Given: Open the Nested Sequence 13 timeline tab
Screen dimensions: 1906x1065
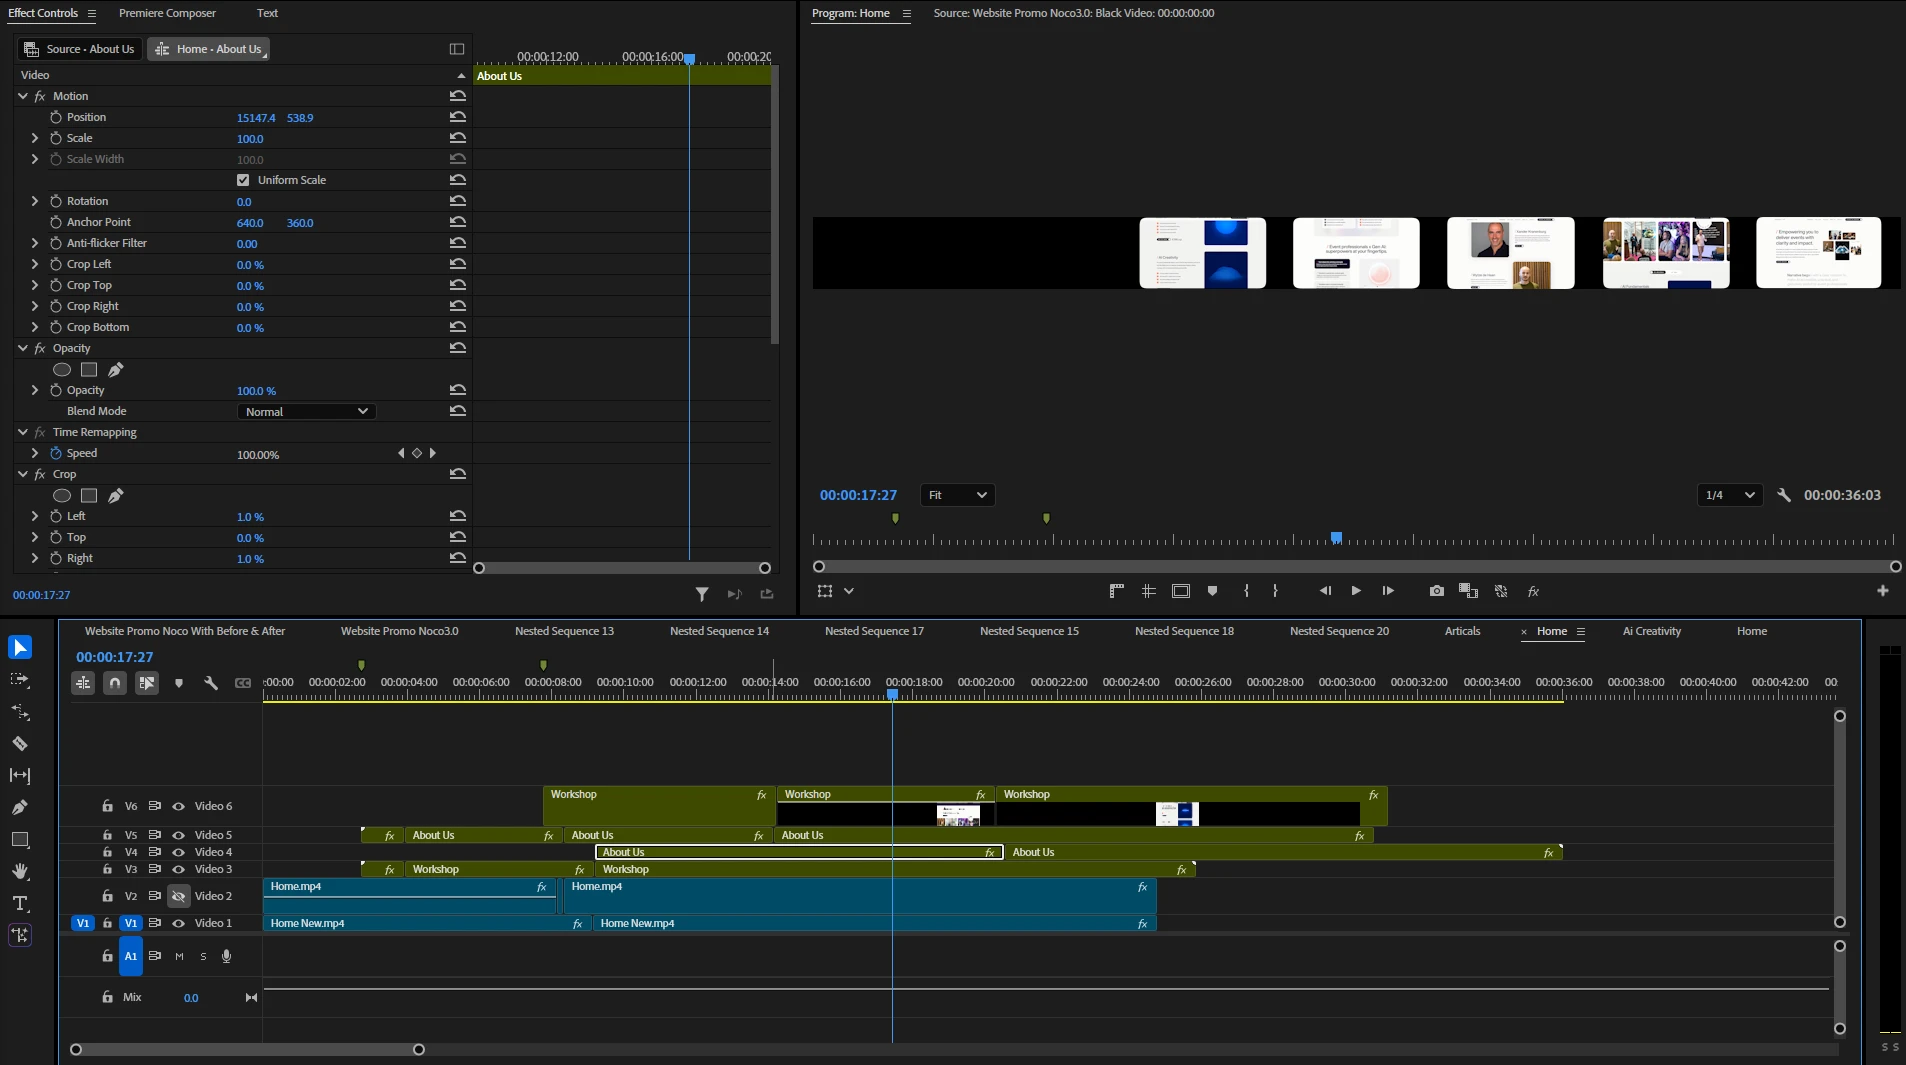Looking at the screenshot, I should click(x=564, y=631).
